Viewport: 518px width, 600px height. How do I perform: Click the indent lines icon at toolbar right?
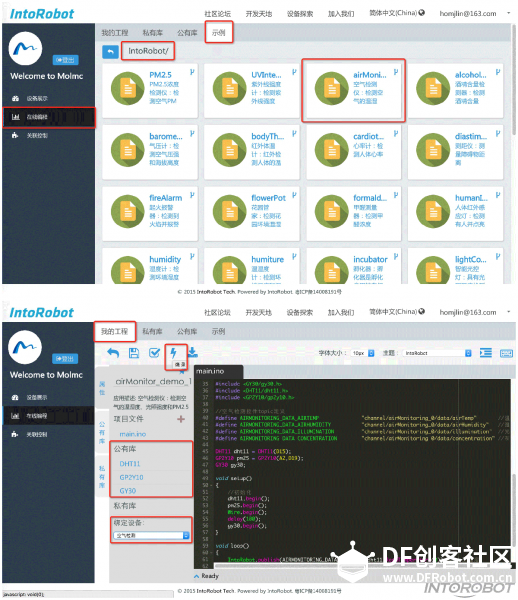[x=485, y=353]
